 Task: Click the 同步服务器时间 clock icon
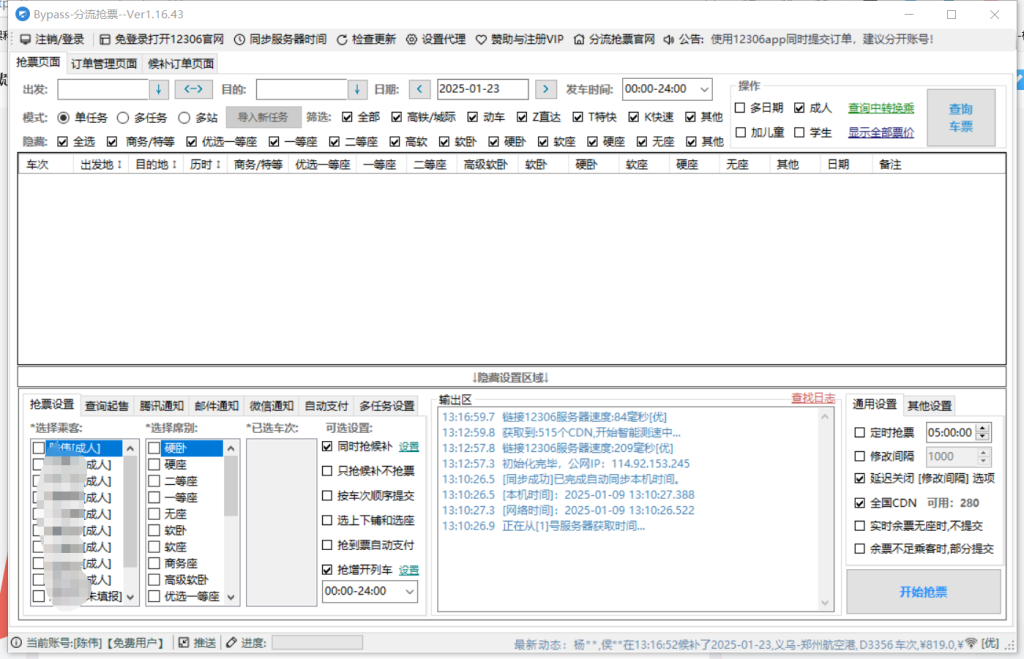tap(240, 39)
